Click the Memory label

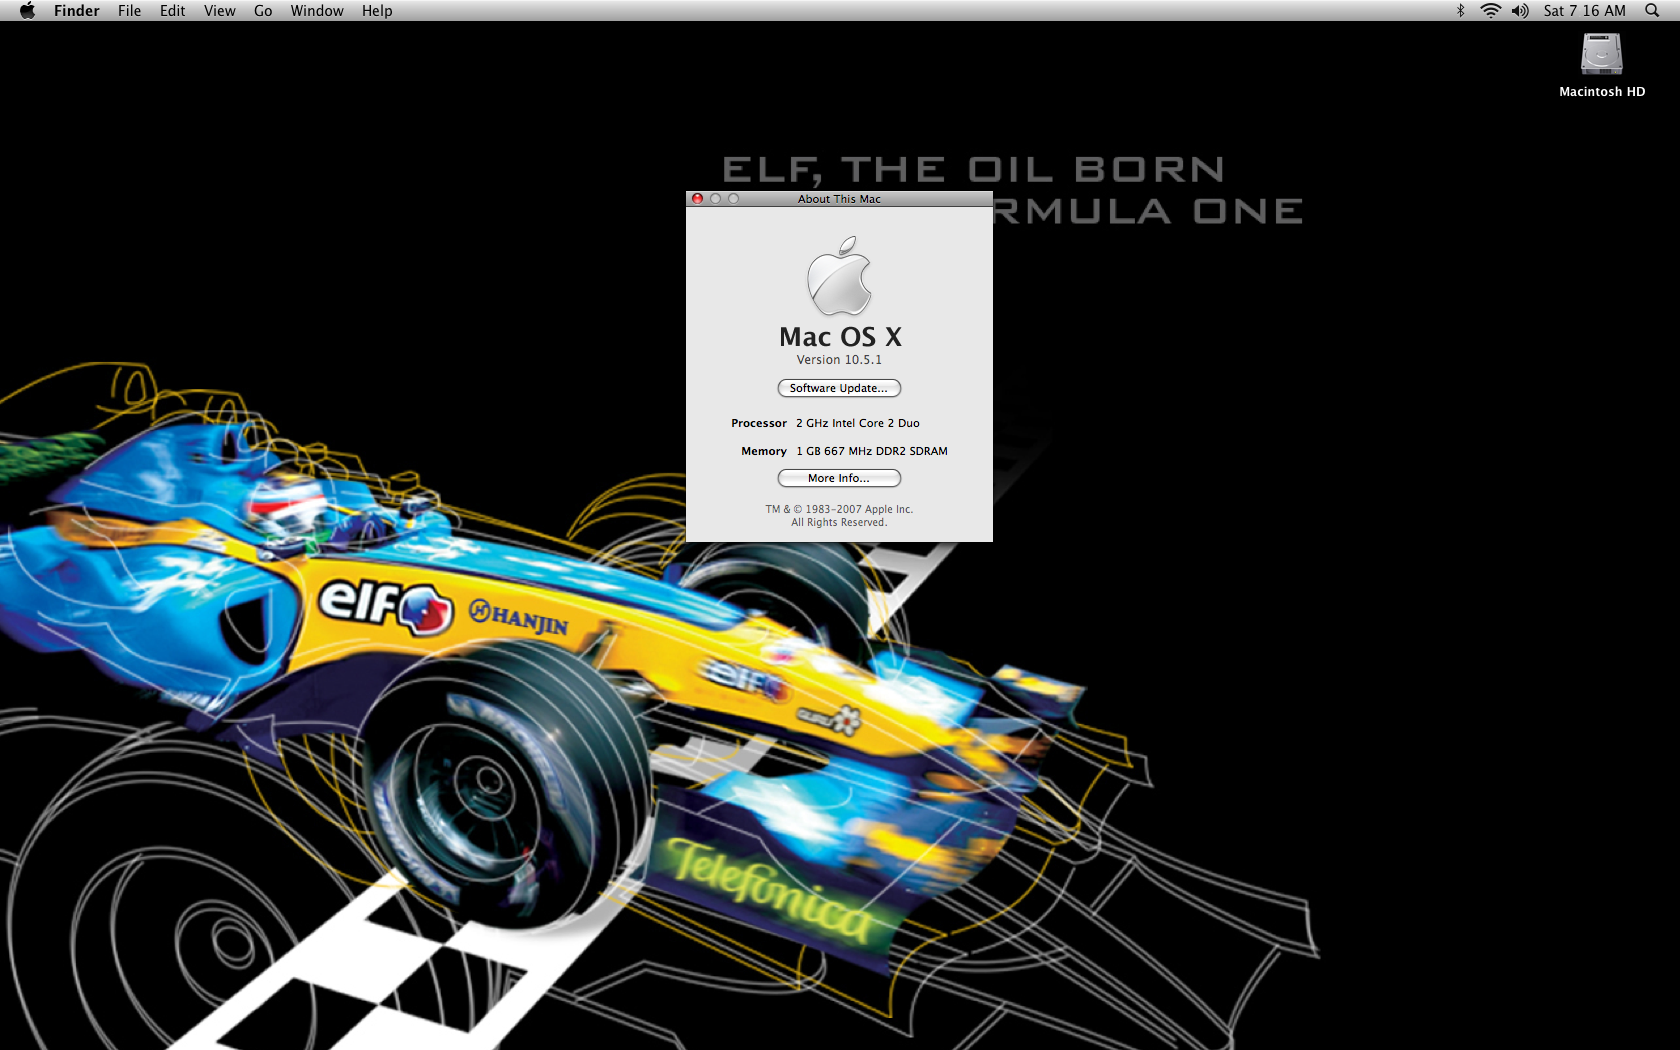click(x=764, y=451)
